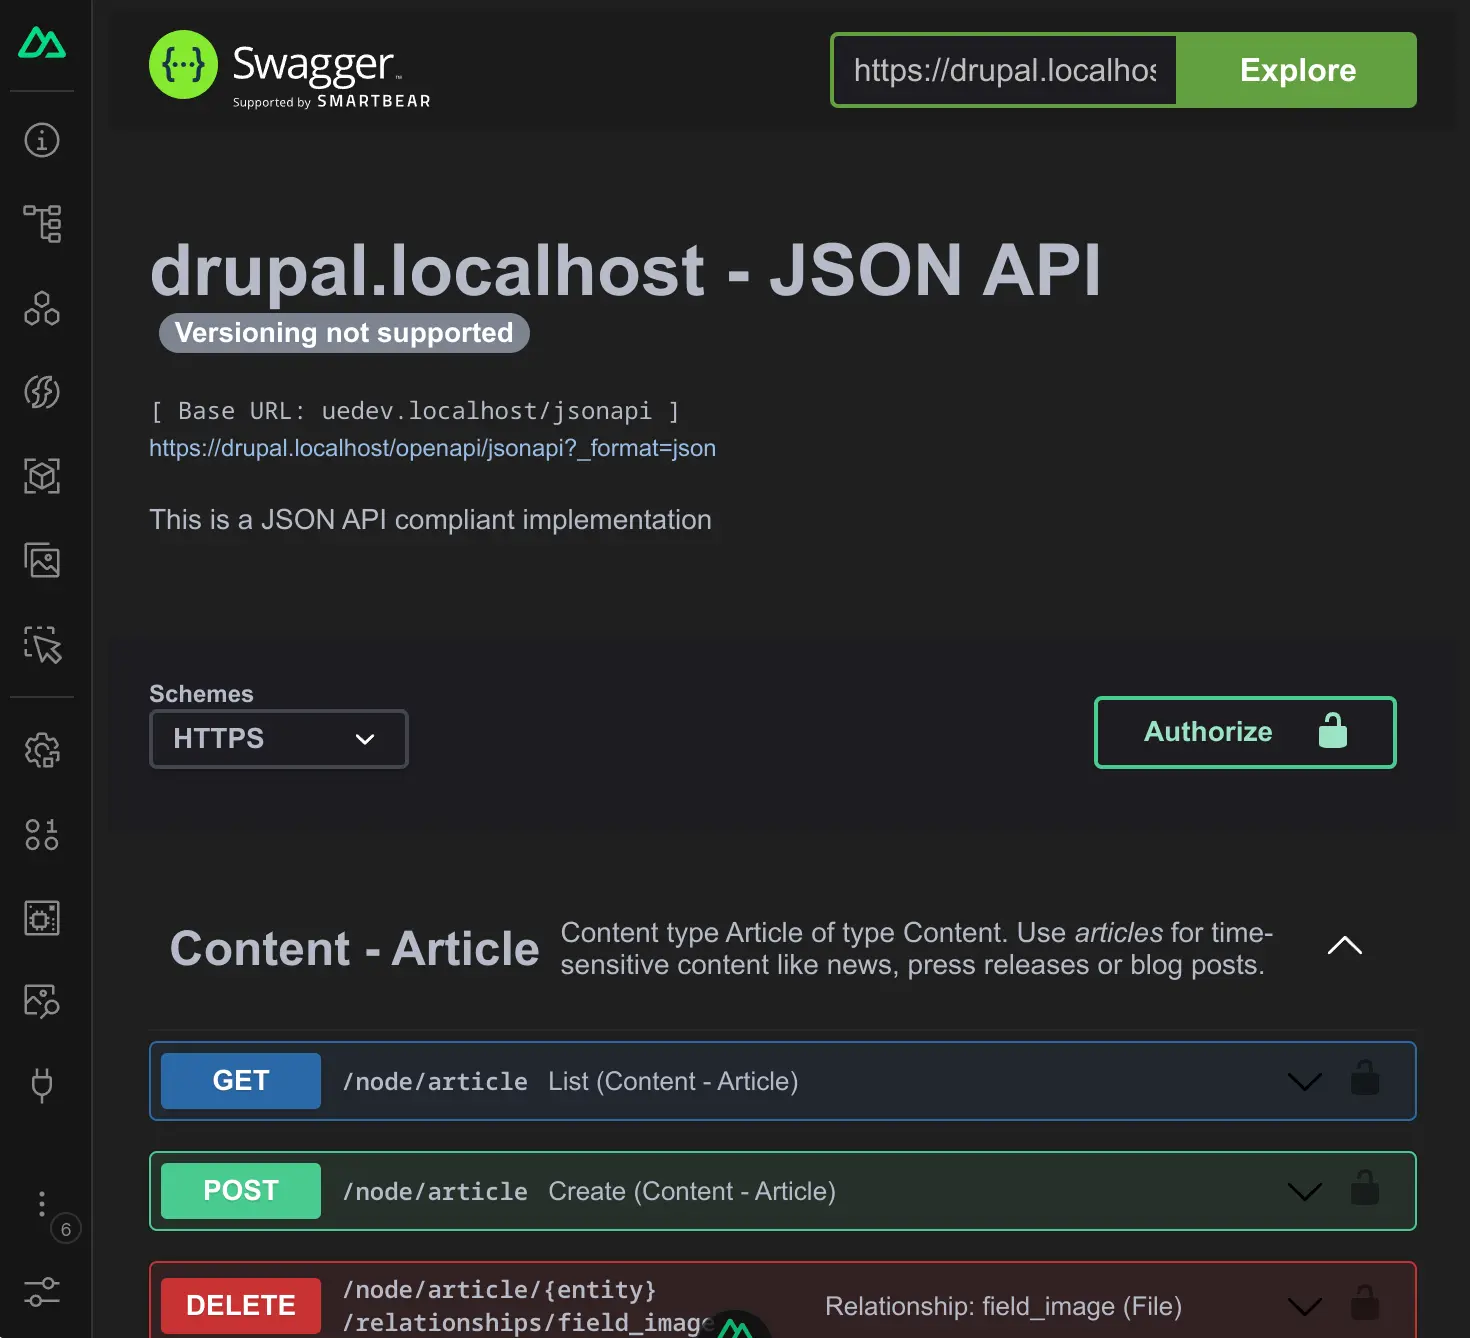Open the chip-shaped square icon in sidebar
Viewport: 1470px width, 1338px height.
click(x=42, y=918)
